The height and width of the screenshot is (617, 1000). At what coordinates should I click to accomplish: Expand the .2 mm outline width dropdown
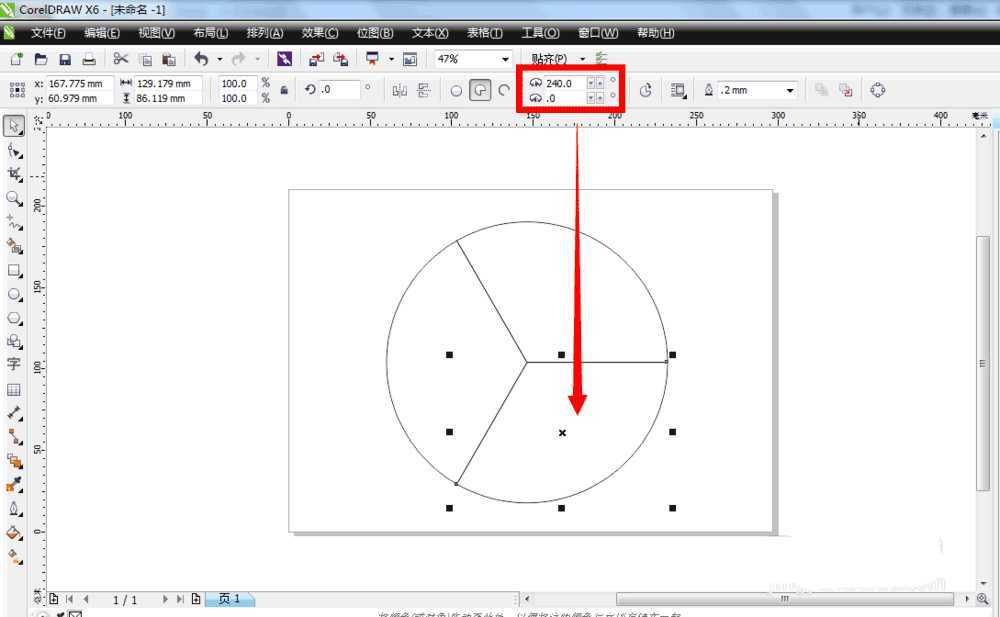pyautogui.click(x=790, y=90)
